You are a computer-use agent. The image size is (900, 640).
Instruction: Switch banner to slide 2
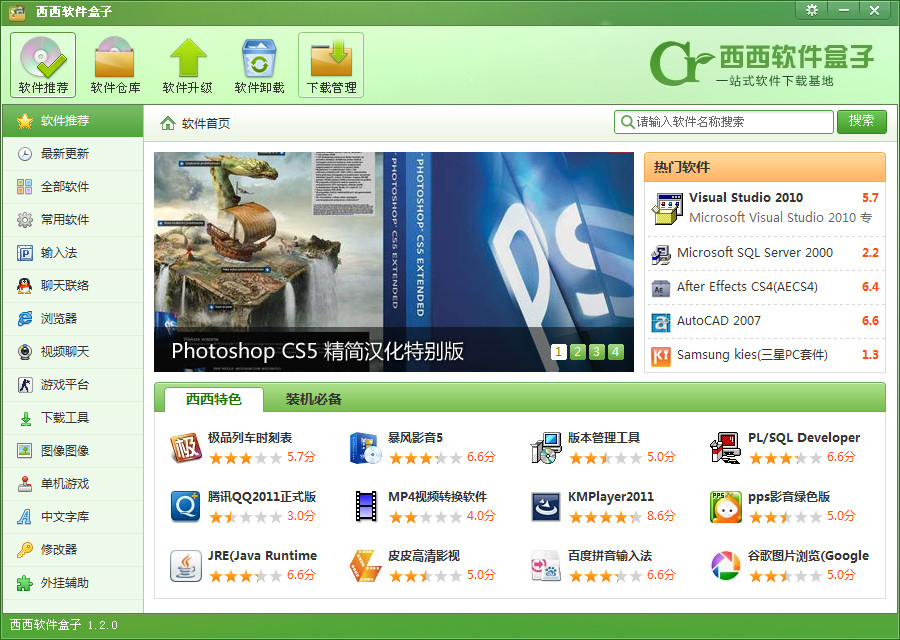click(577, 352)
